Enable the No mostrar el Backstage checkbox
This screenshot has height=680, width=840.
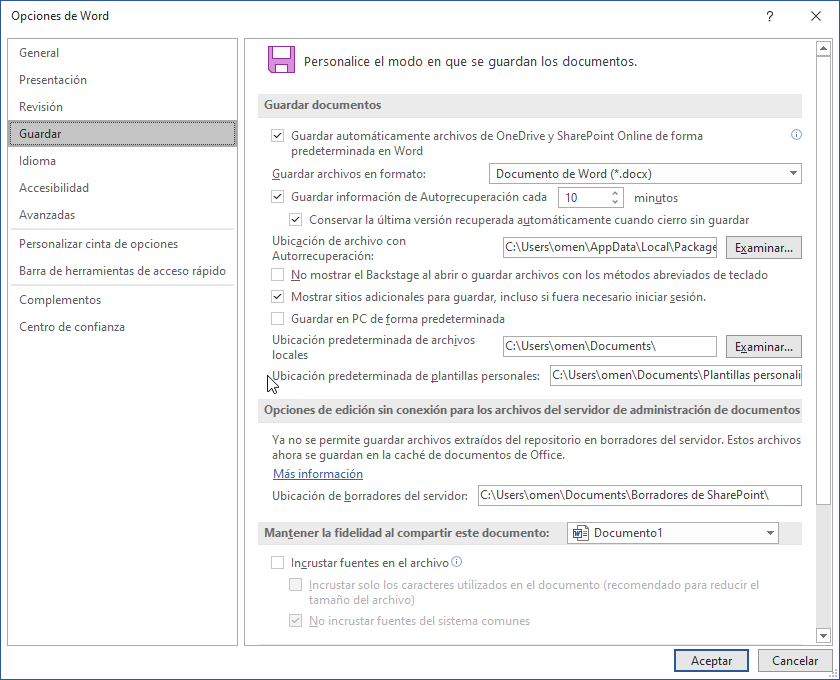pos(277,276)
